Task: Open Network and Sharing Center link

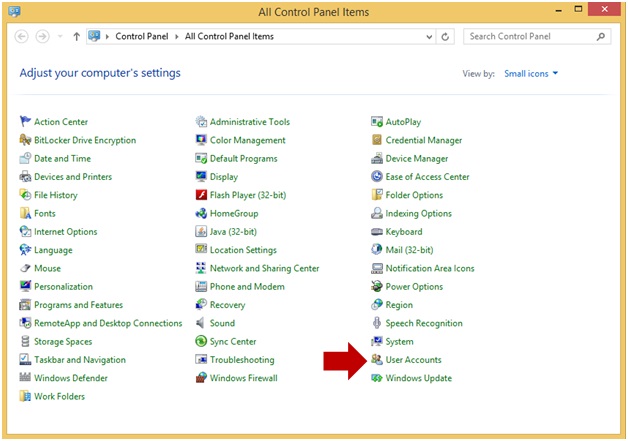Action: (x=264, y=269)
